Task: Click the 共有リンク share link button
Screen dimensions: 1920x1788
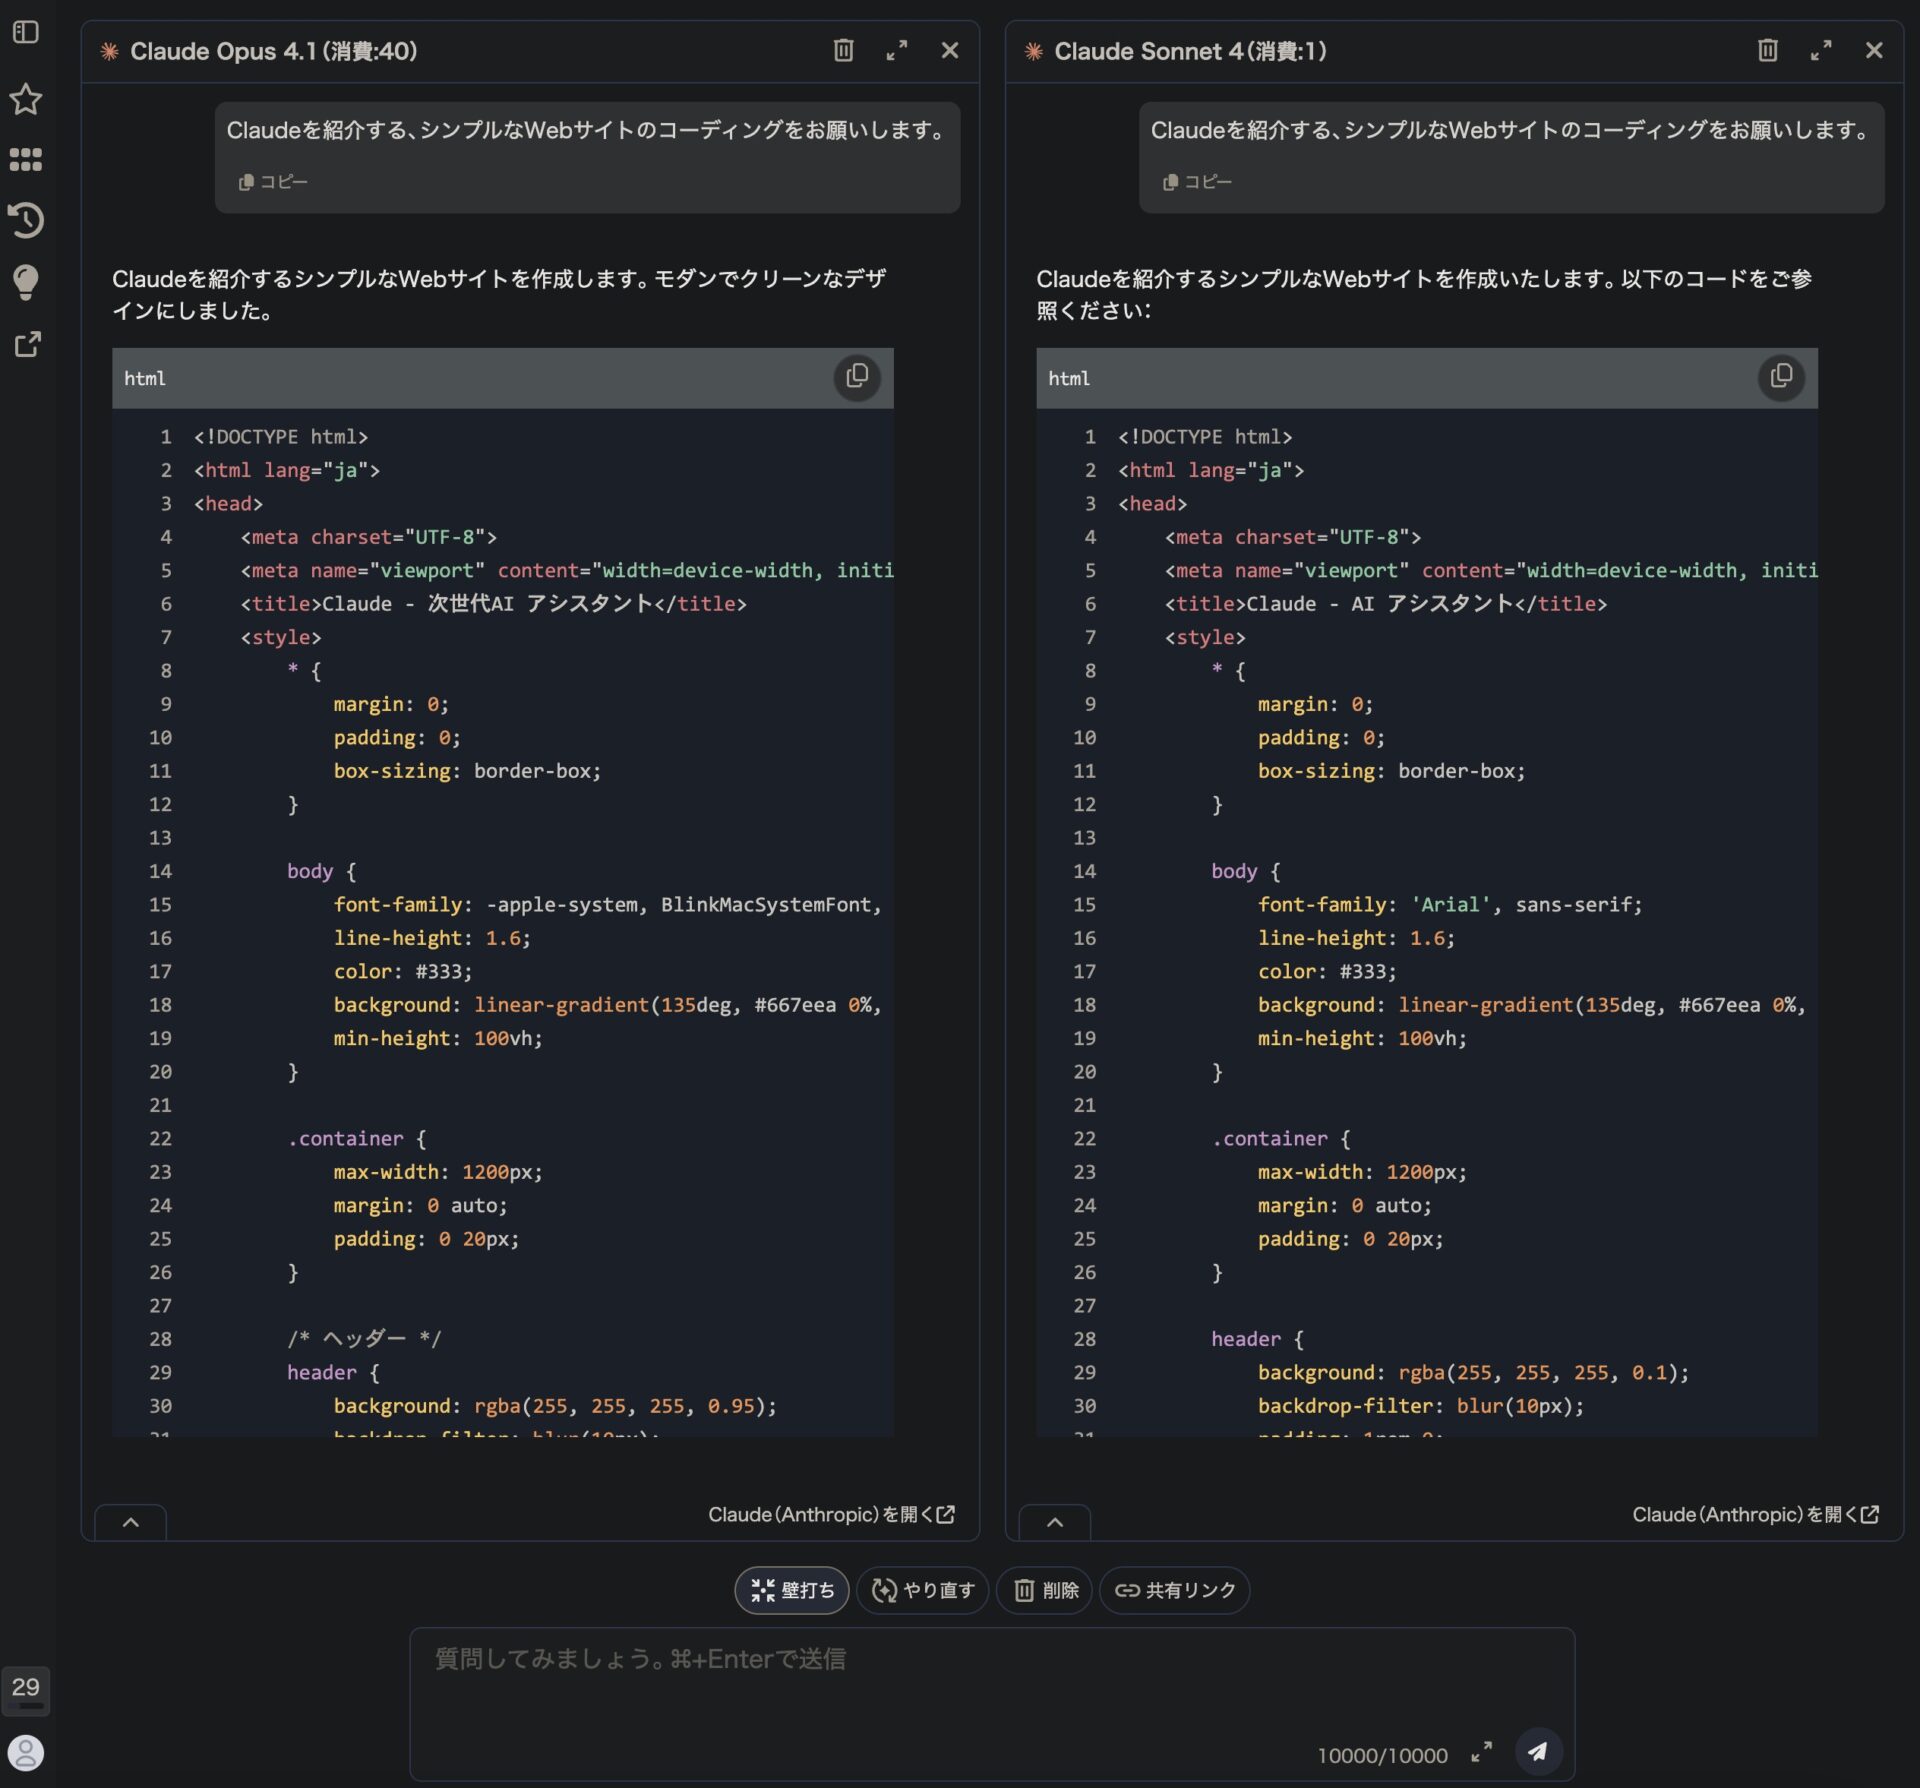Action: [x=1175, y=1590]
